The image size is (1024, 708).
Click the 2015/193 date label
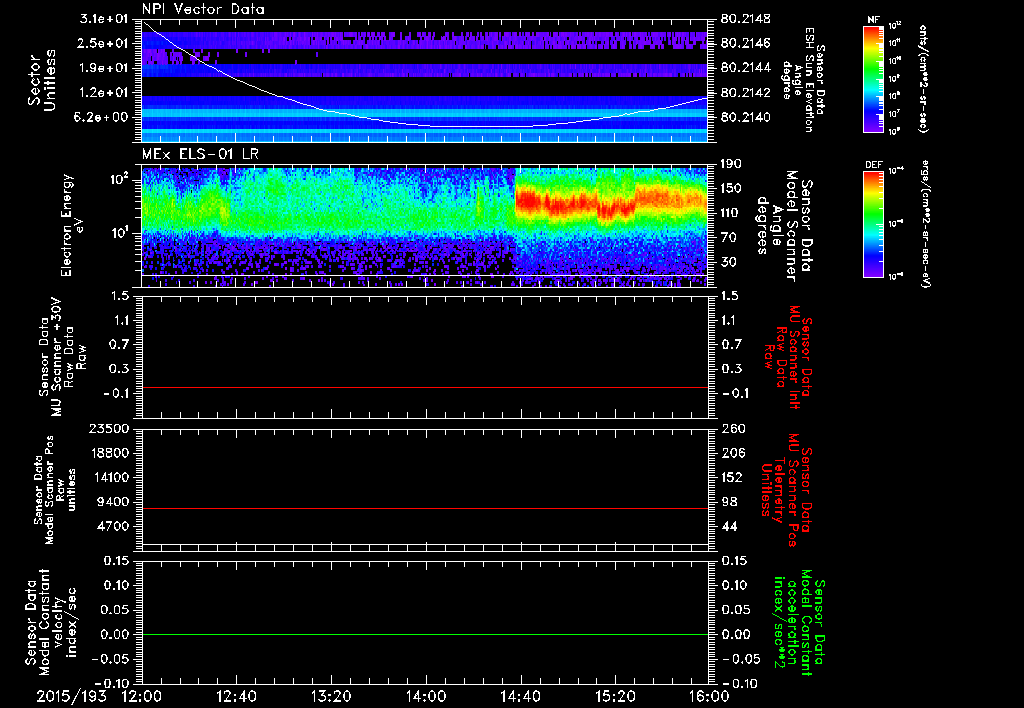tap(71, 696)
